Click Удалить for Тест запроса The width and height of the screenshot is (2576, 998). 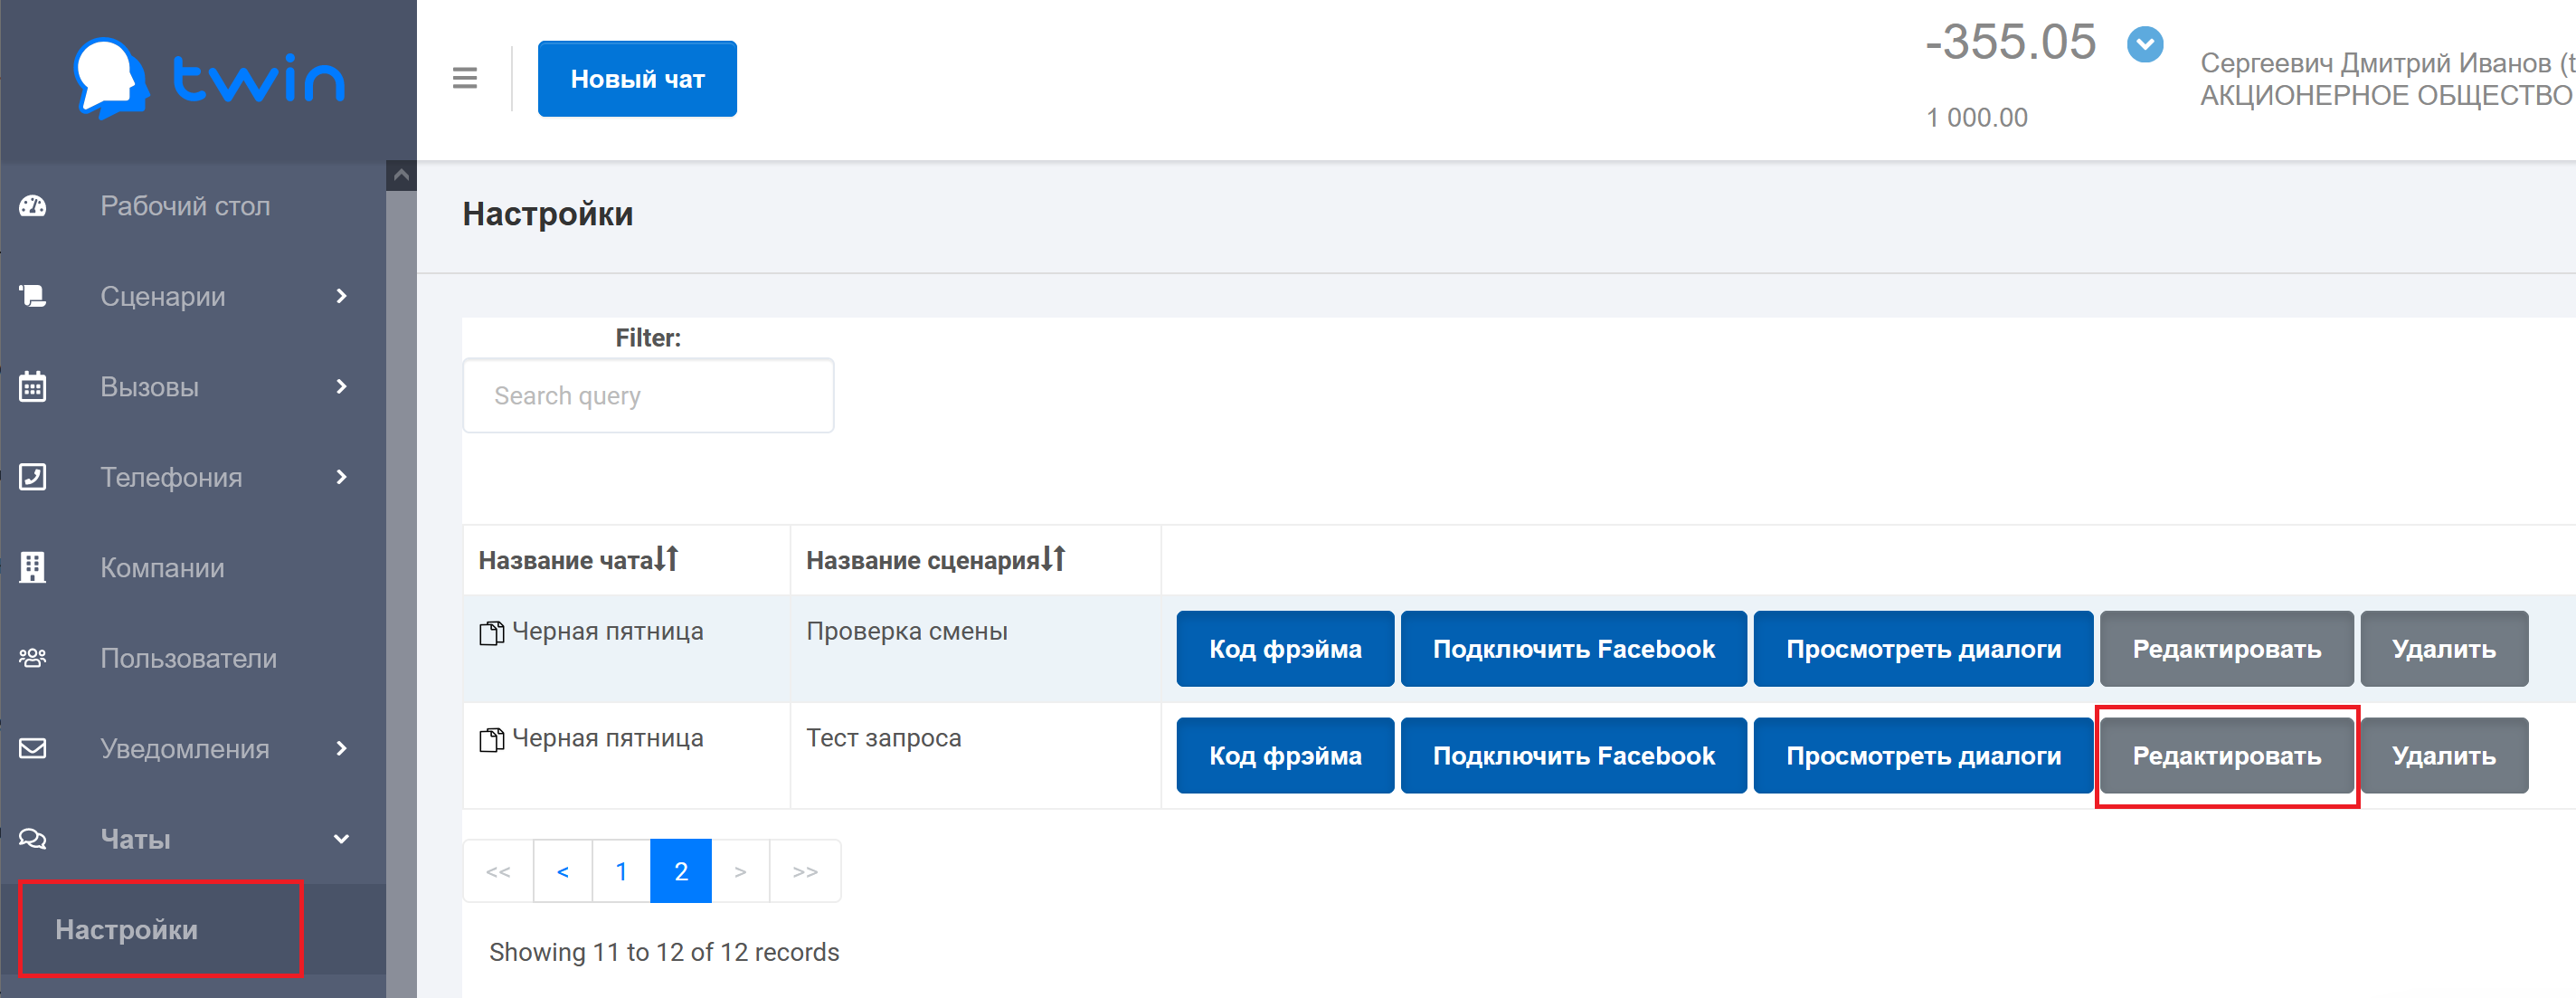pos(2444,756)
